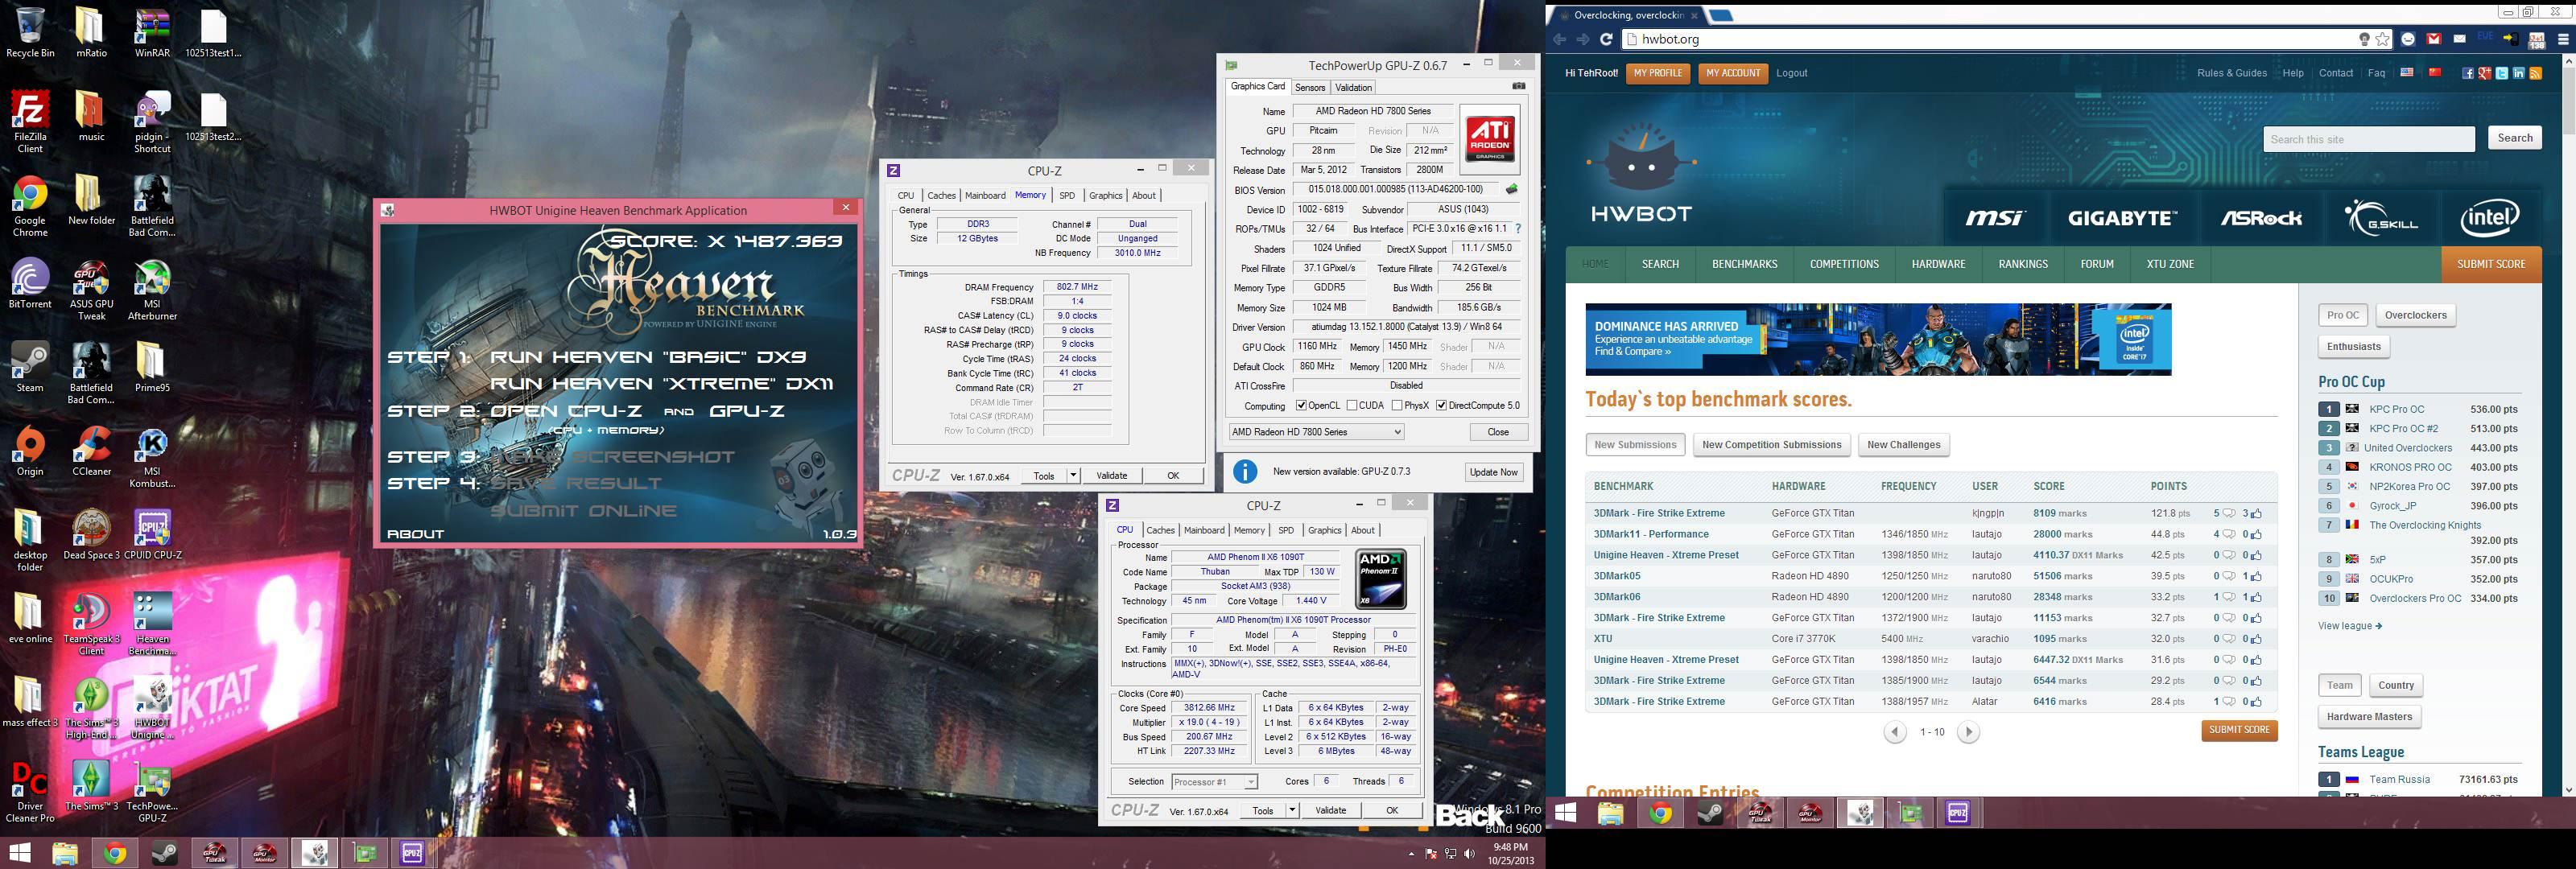Click the Hardware Masters button
Viewport: 2576px width, 869px height.
2369,717
